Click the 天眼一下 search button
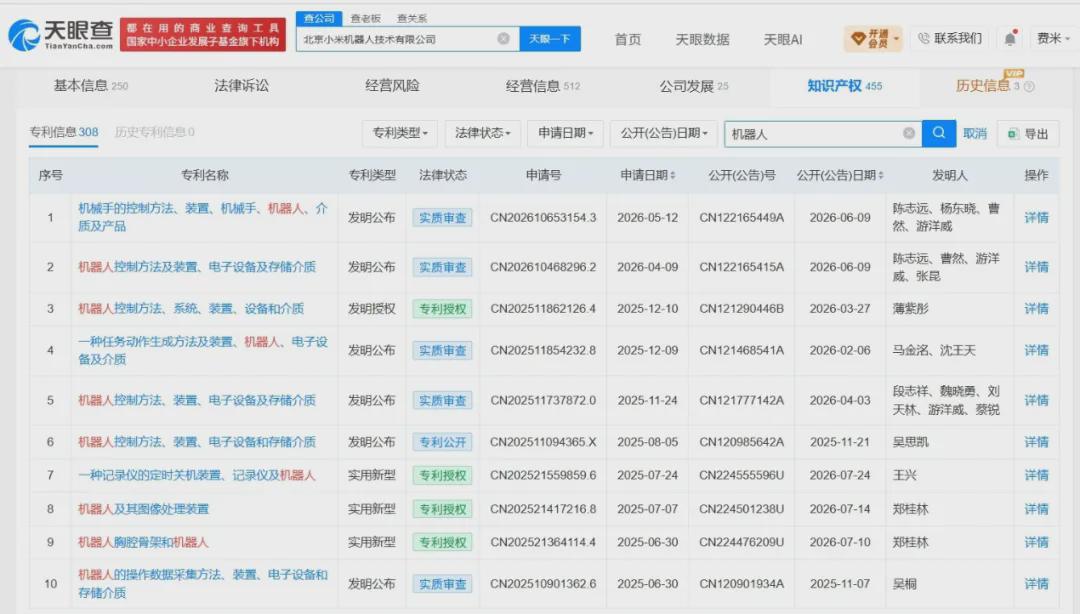1080x614 pixels. tap(550, 39)
